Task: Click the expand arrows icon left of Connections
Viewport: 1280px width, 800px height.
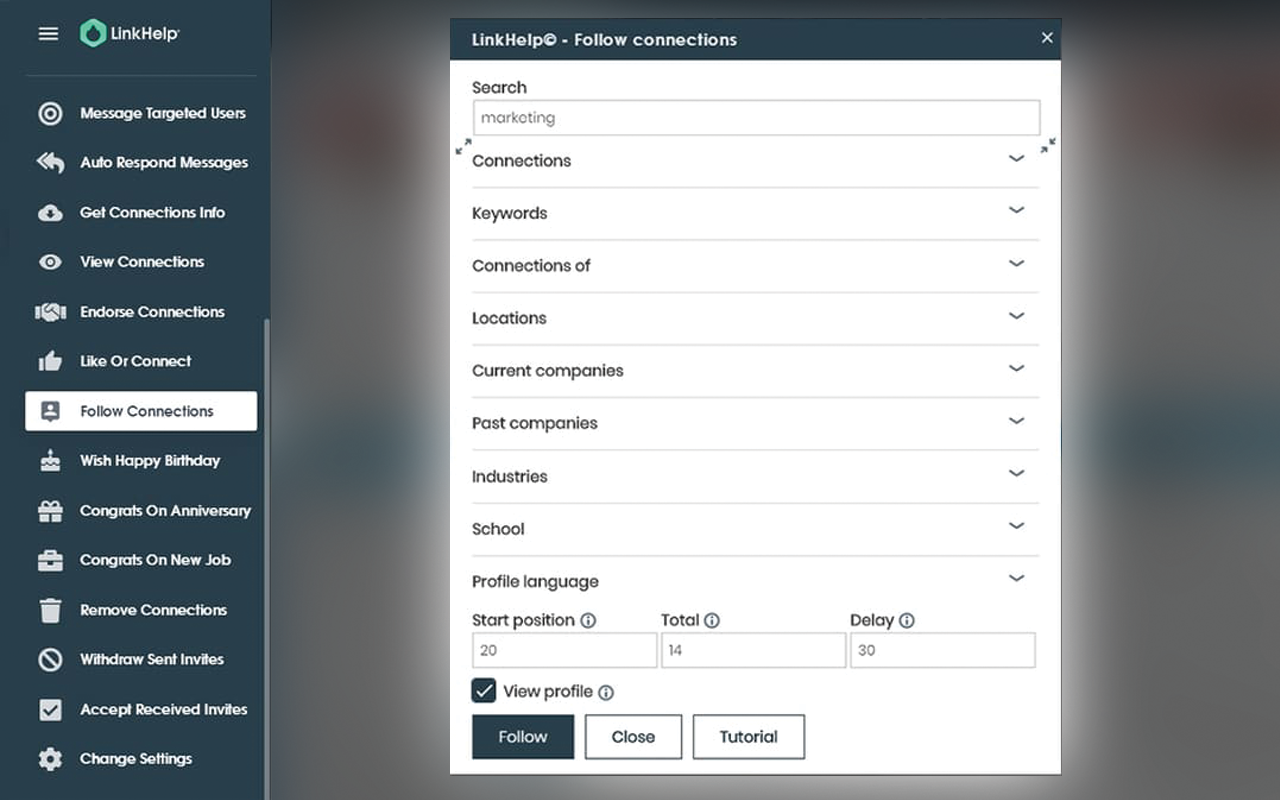Action: [463, 146]
